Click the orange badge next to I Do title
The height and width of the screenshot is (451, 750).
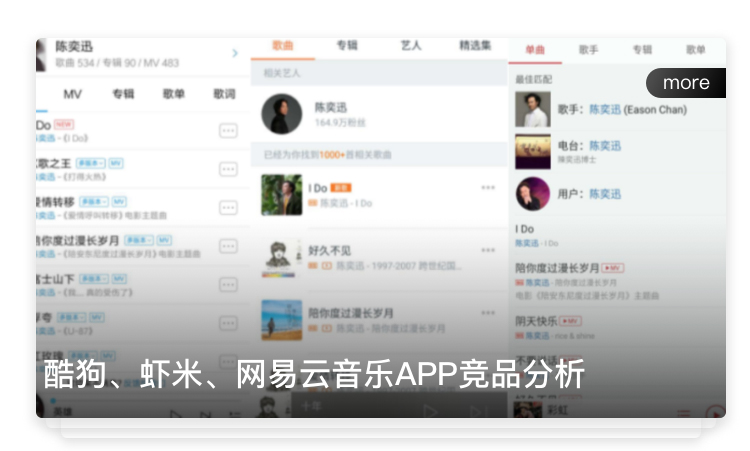click(341, 188)
